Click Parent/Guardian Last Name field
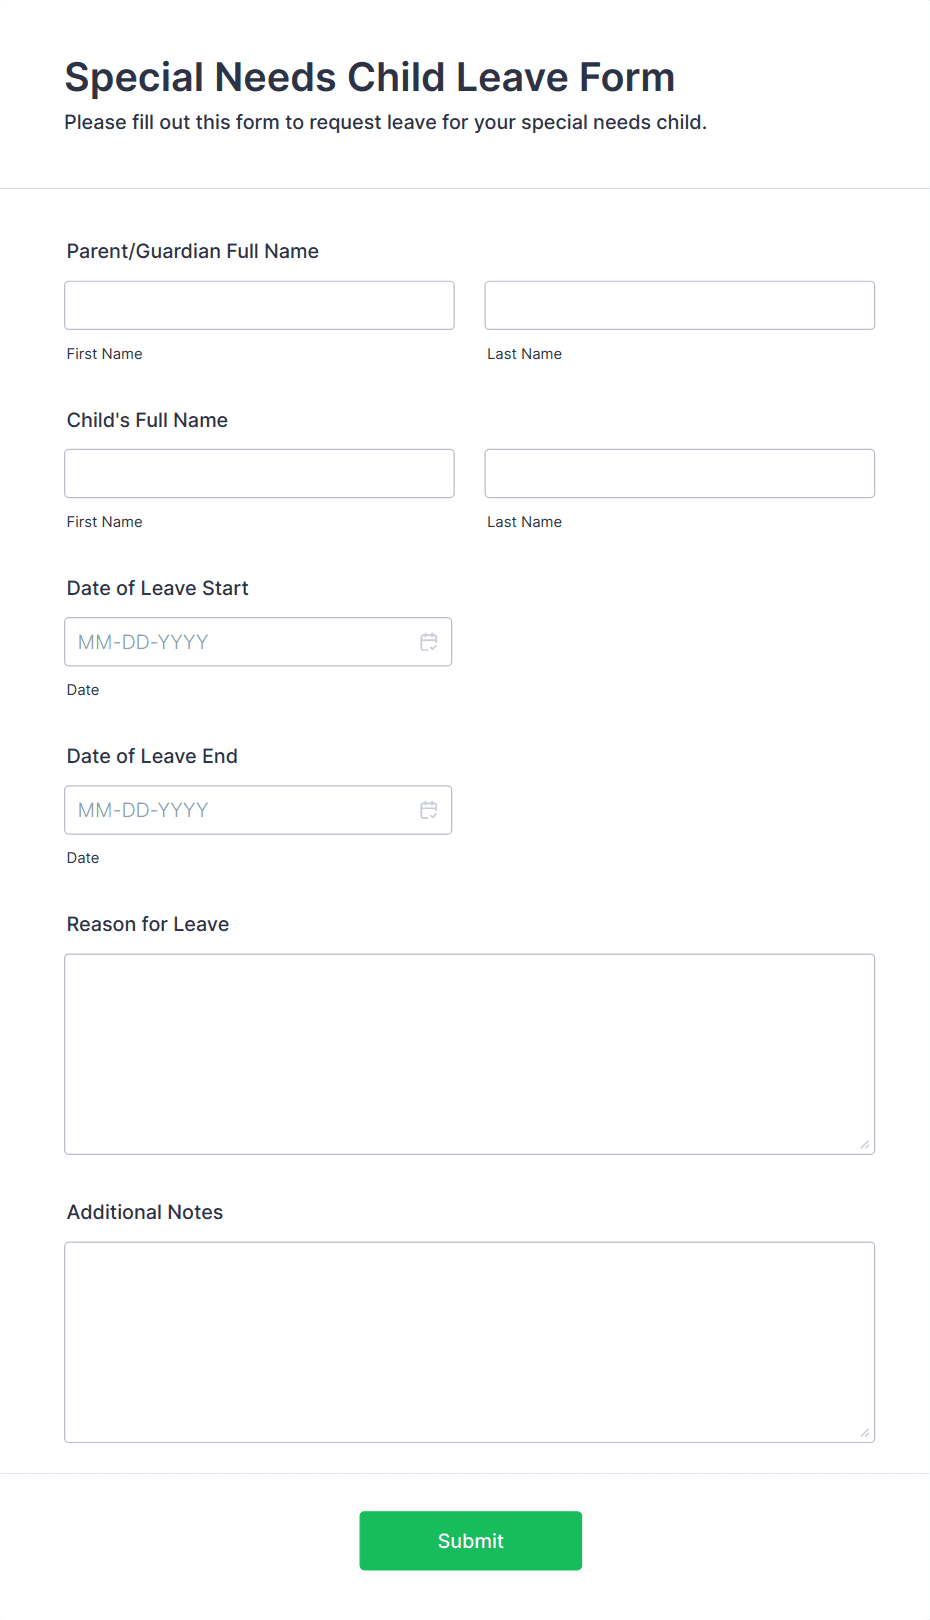930x1620 pixels. point(680,305)
